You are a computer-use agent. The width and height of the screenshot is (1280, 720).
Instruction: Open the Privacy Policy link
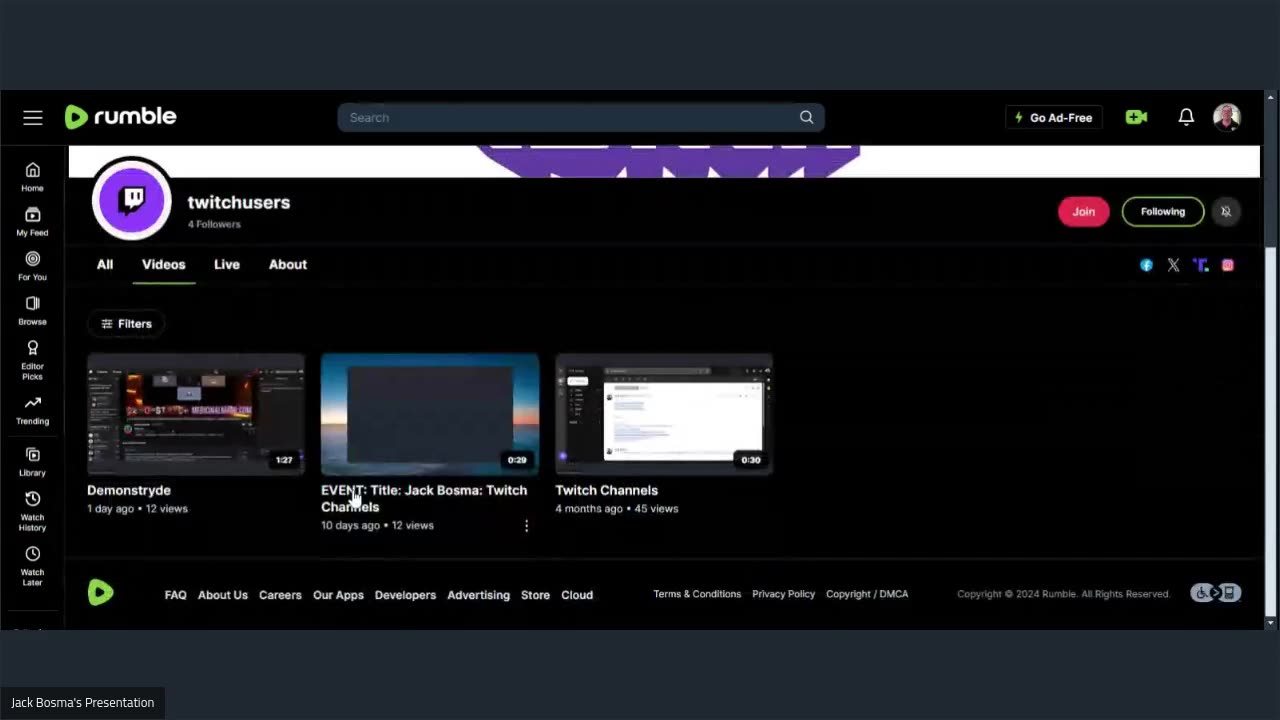(783, 594)
